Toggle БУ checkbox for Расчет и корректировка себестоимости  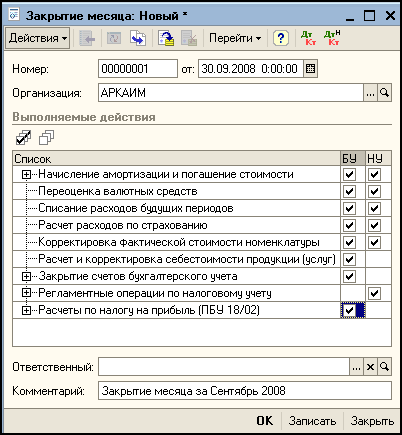(x=349, y=259)
